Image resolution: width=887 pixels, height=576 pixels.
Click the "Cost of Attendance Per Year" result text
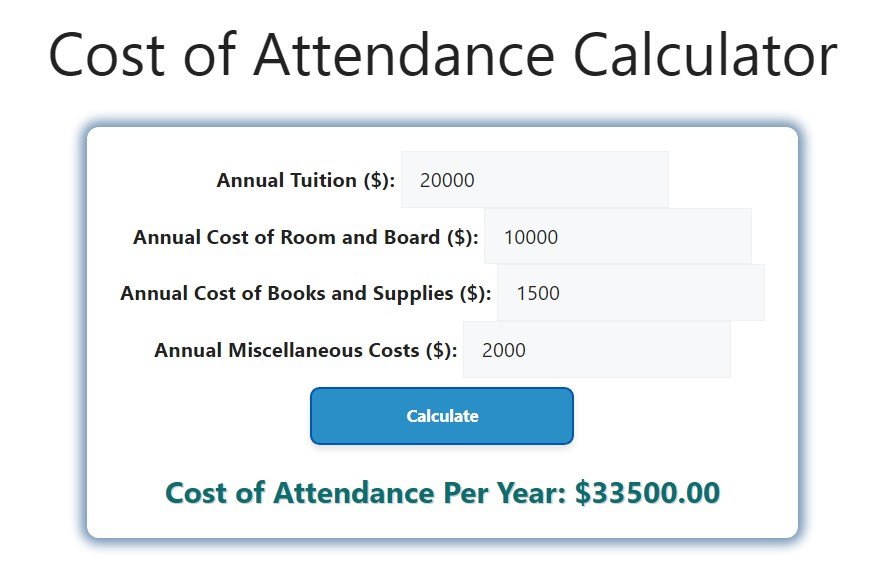coord(367,493)
